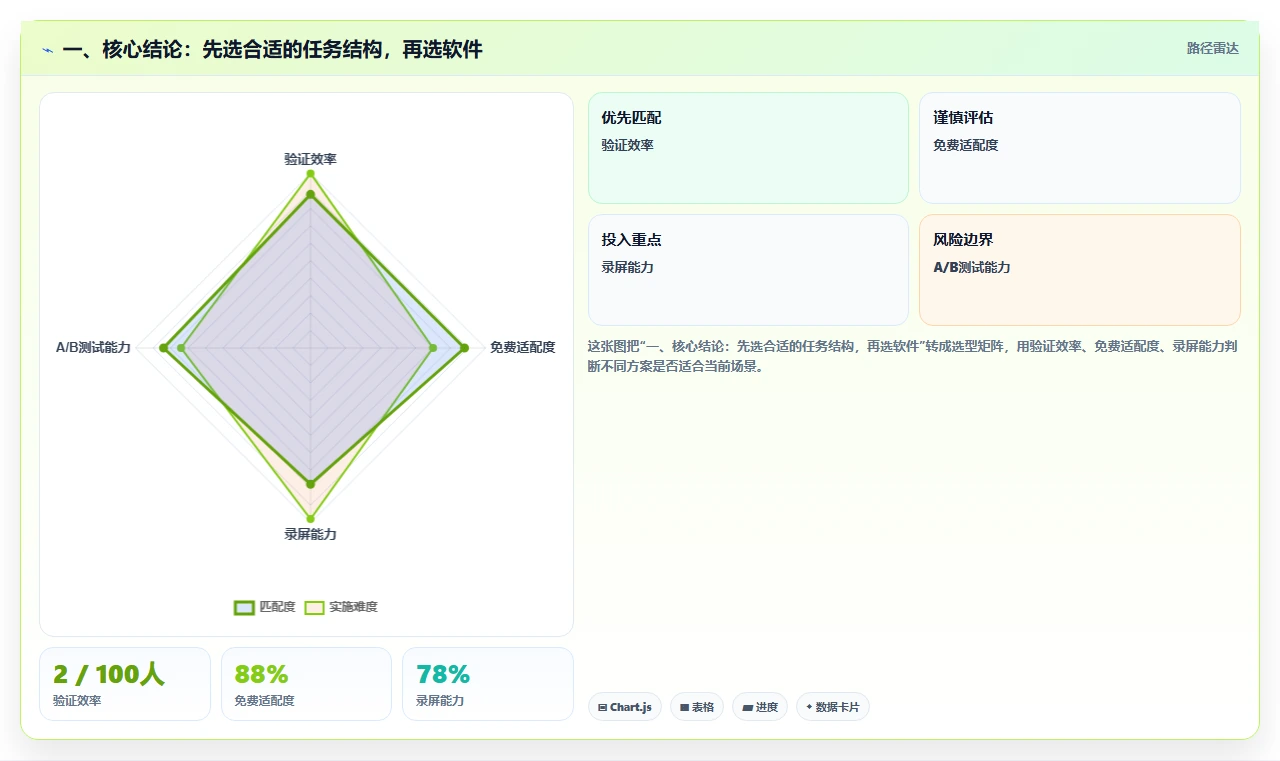1280x761 pixels.
Task: Click the 88% 免费适配度 stat card
Action: [x=306, y=684]
